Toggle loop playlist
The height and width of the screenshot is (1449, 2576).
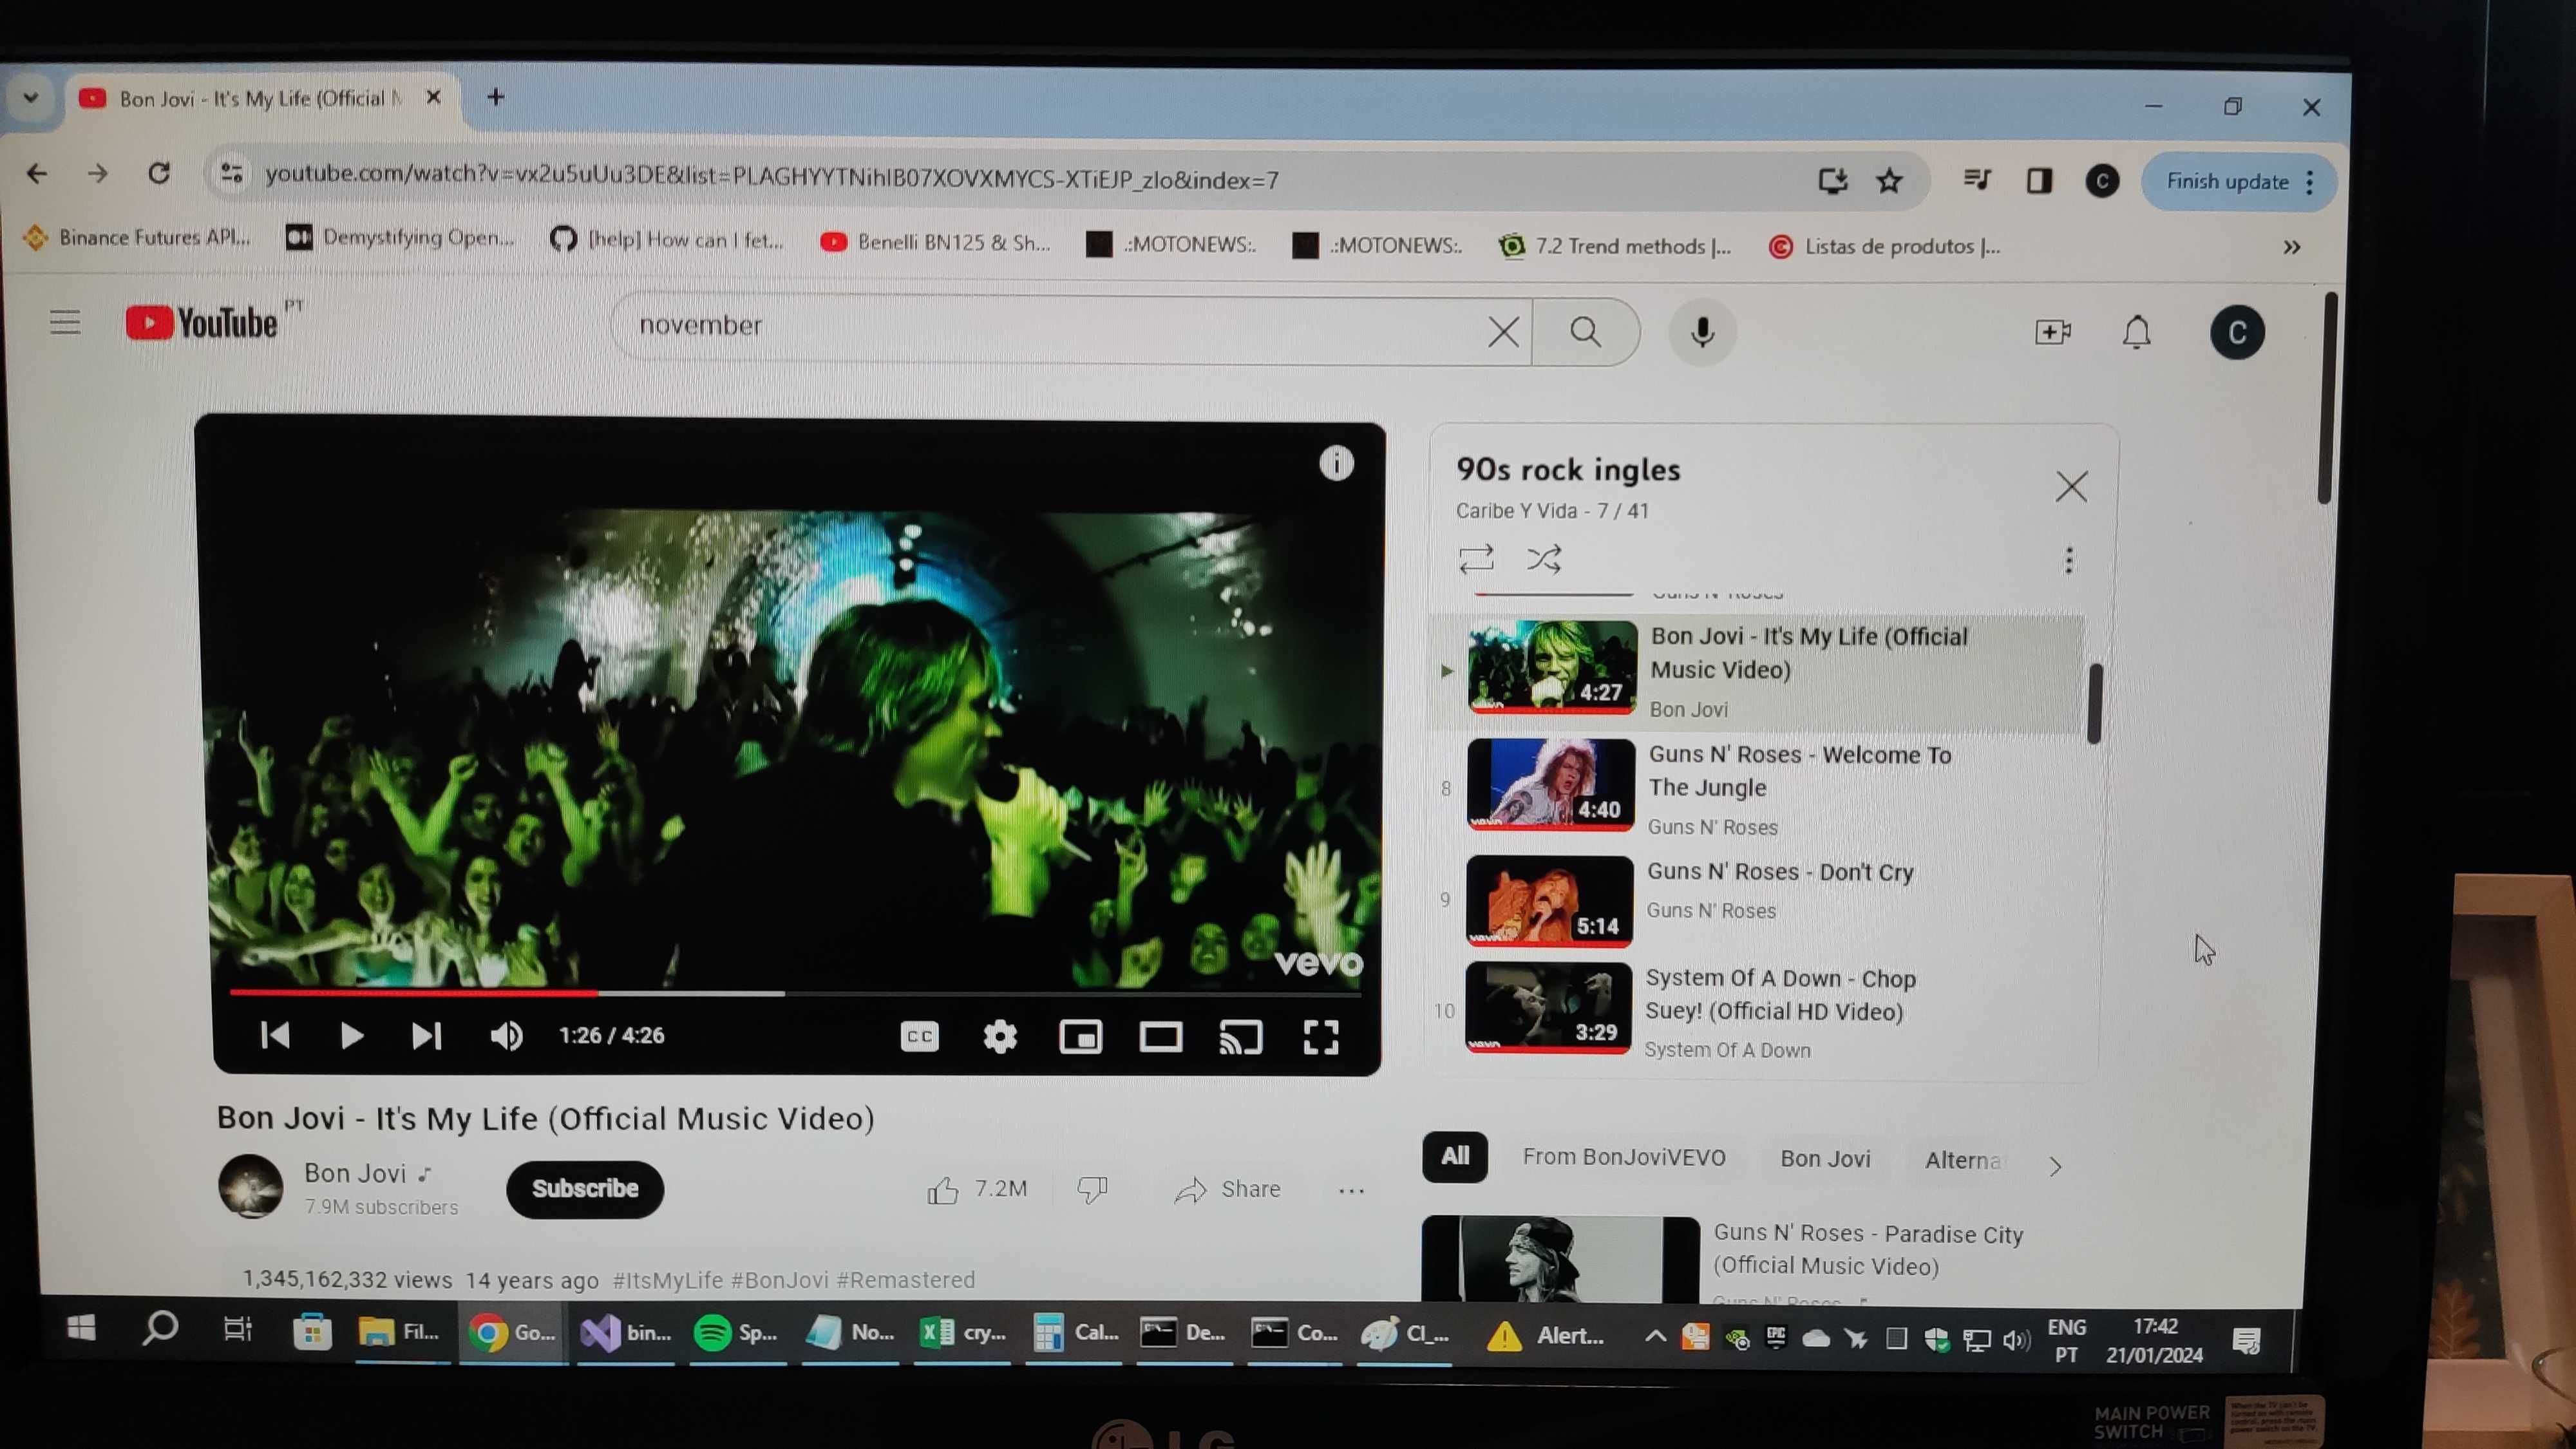1476,559
